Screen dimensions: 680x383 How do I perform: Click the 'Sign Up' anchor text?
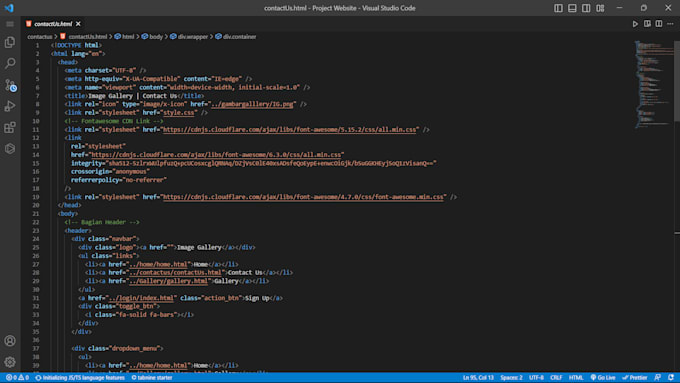257,298
